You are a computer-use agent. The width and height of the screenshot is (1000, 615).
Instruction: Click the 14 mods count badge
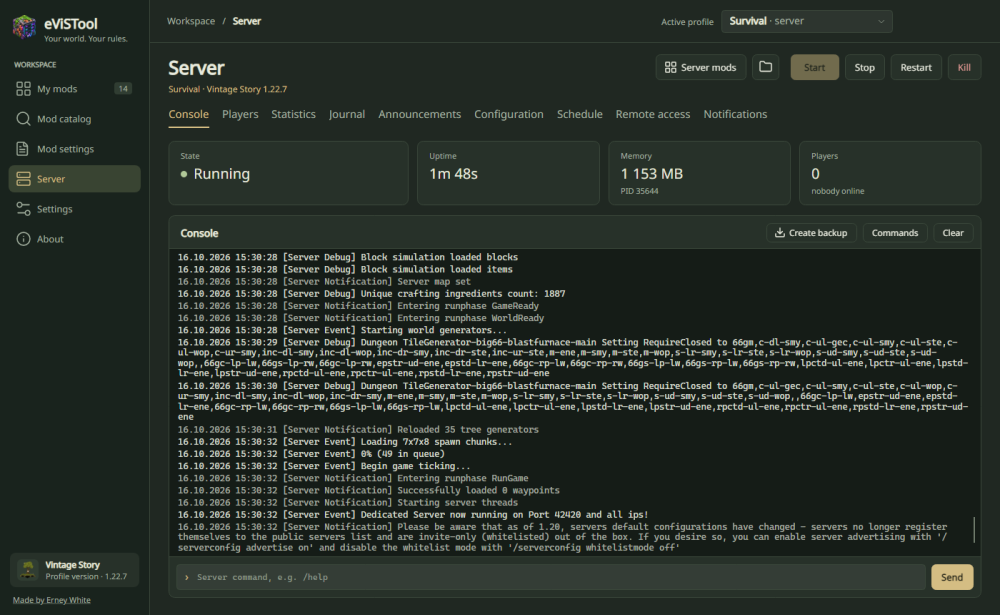(x=123, y=89)
